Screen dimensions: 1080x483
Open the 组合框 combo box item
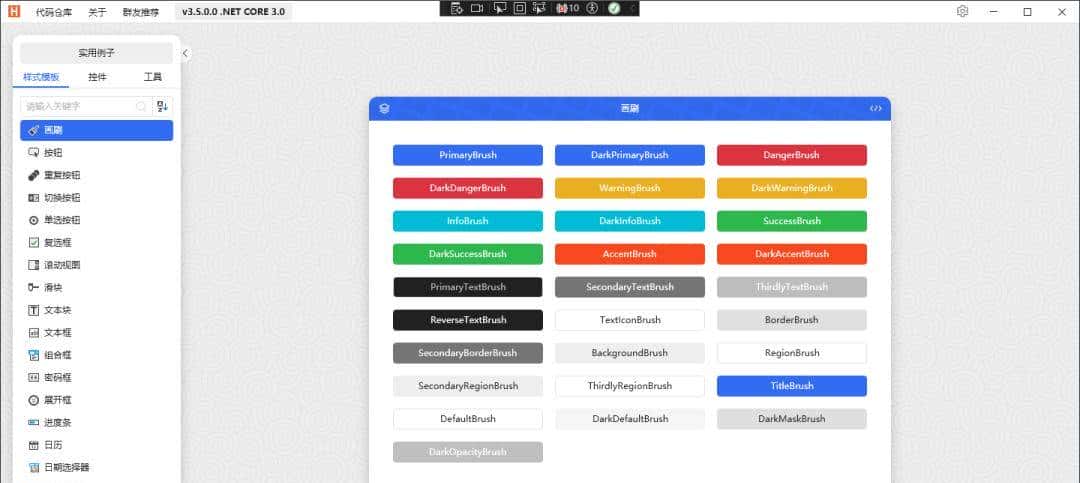[57, 355]
